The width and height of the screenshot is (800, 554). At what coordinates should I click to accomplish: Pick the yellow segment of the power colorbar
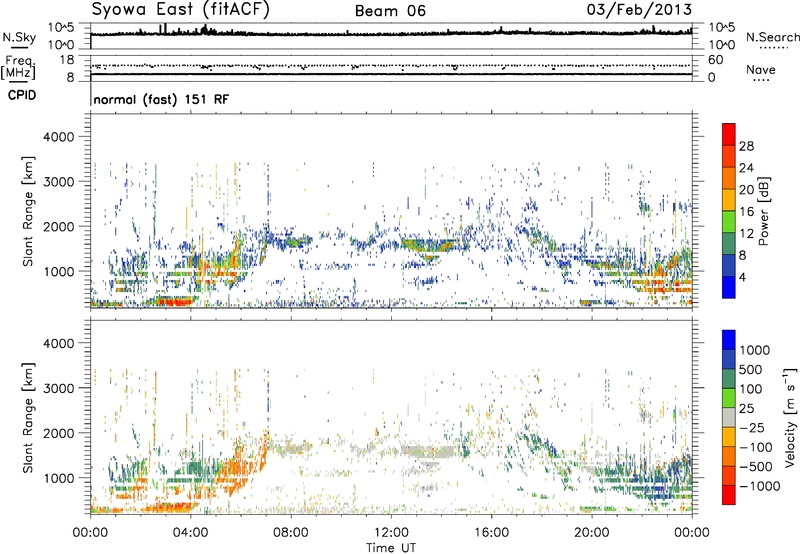[729, 200]
